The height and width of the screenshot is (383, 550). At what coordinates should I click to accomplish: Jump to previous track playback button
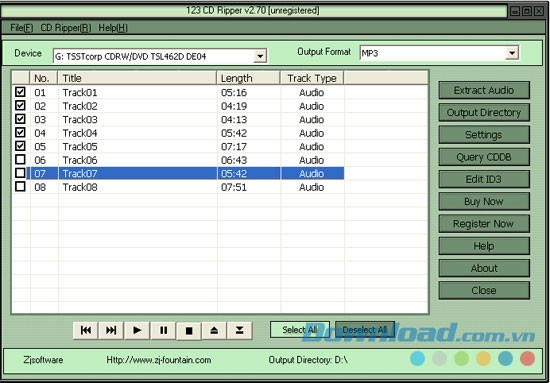85,330
